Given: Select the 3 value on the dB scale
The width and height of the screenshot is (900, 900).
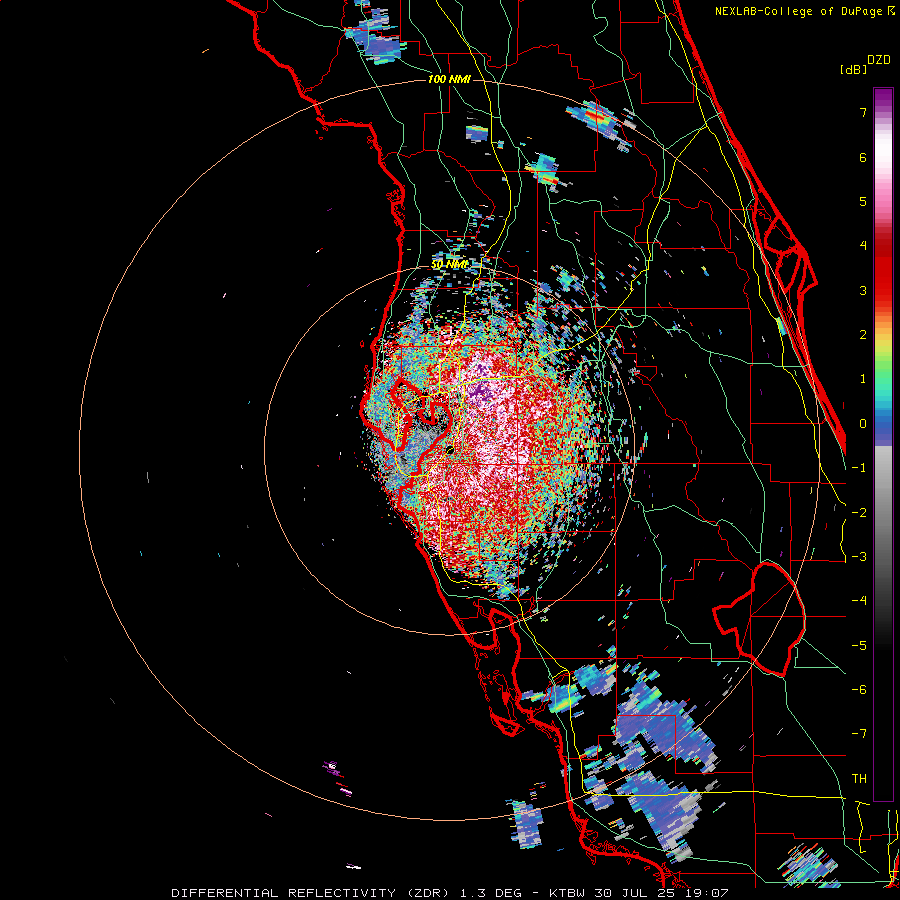Looking at the screenshot, I should tap(863, 290).
